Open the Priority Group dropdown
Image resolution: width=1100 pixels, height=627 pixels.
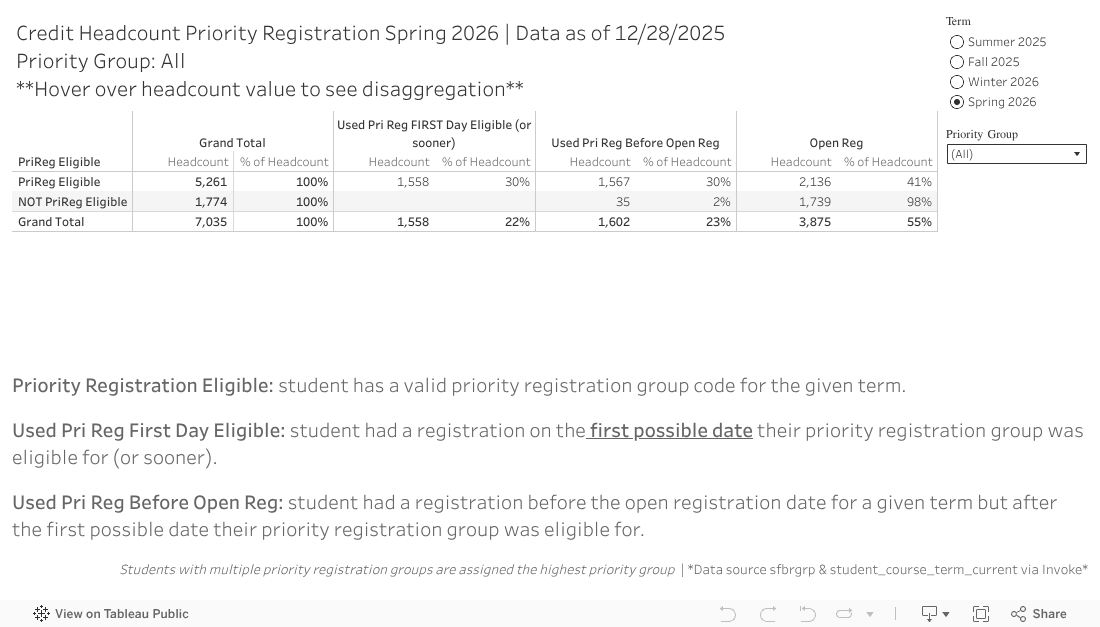1016,154
